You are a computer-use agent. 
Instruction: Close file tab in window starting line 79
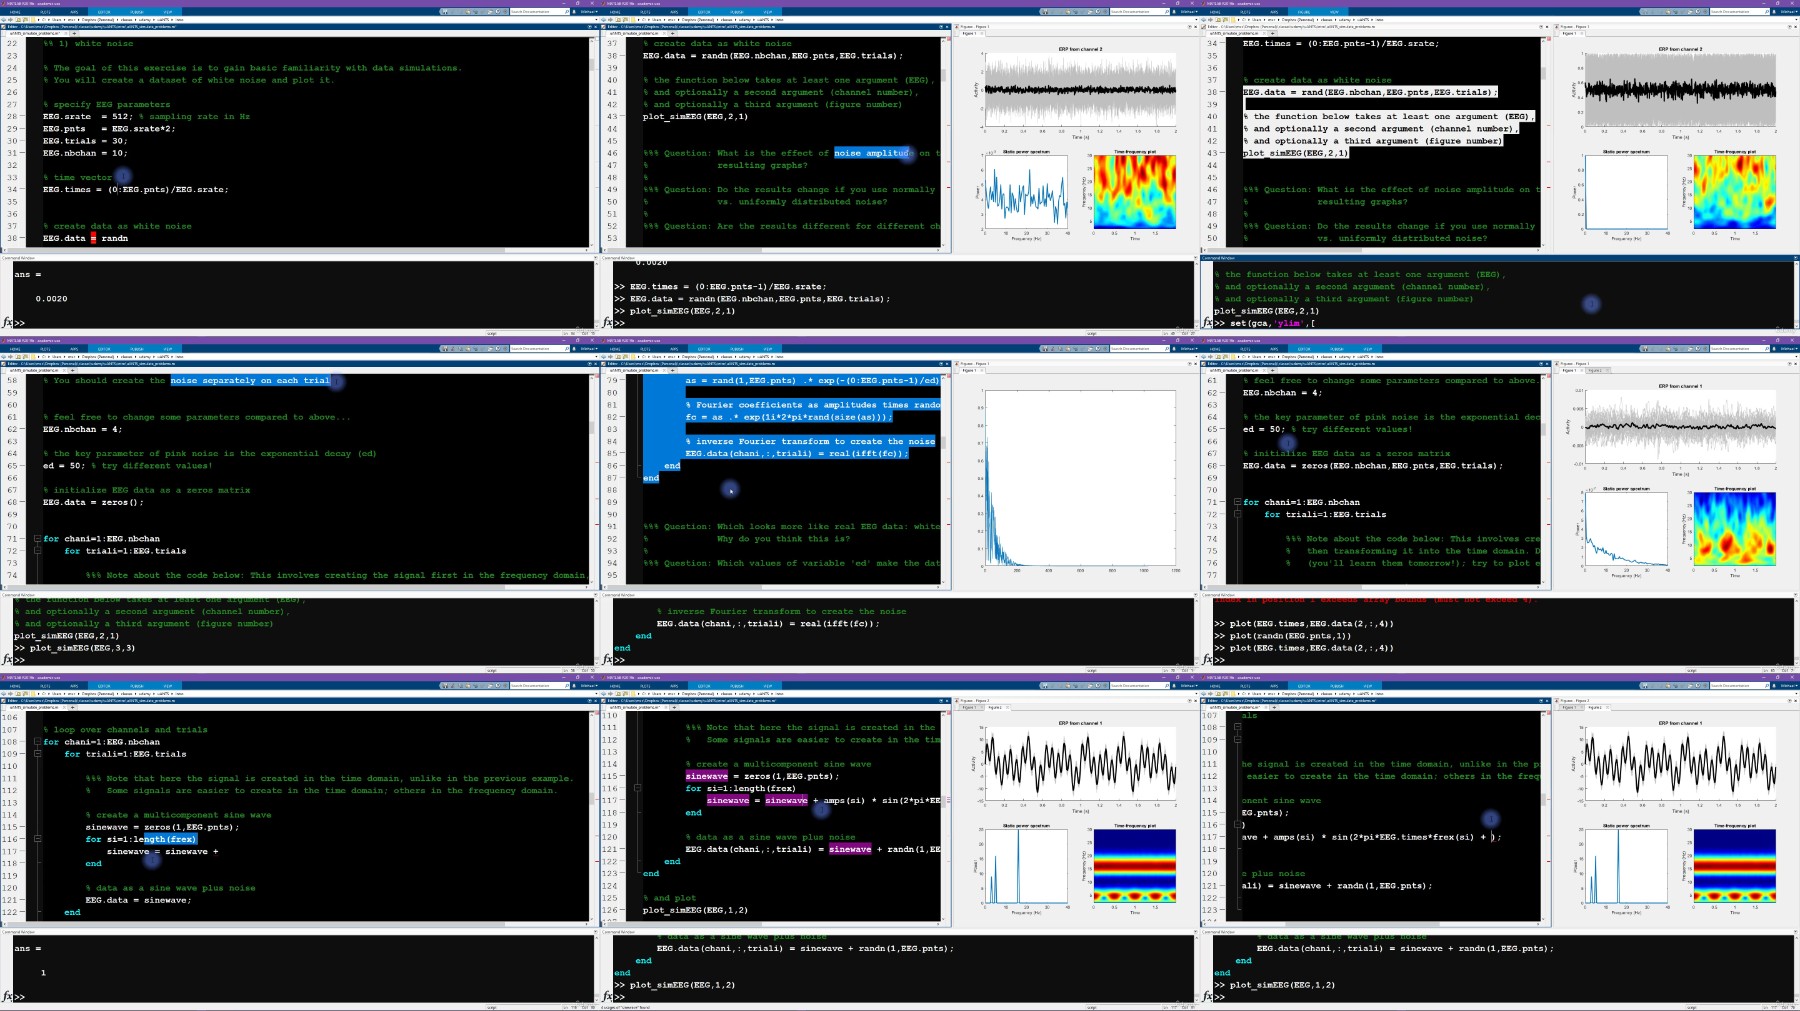point(664,370)
